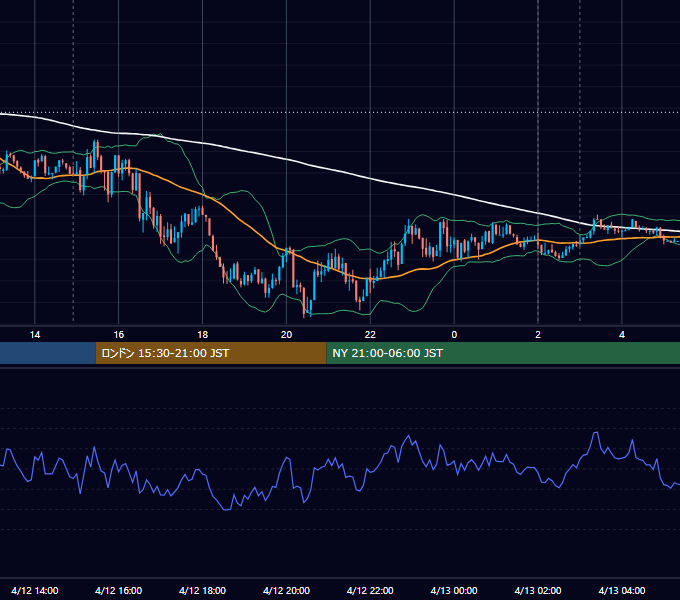Click the London session band '15:30-21:00 JST'
Viewport: 680px width, 600px height.
point(211,353)
